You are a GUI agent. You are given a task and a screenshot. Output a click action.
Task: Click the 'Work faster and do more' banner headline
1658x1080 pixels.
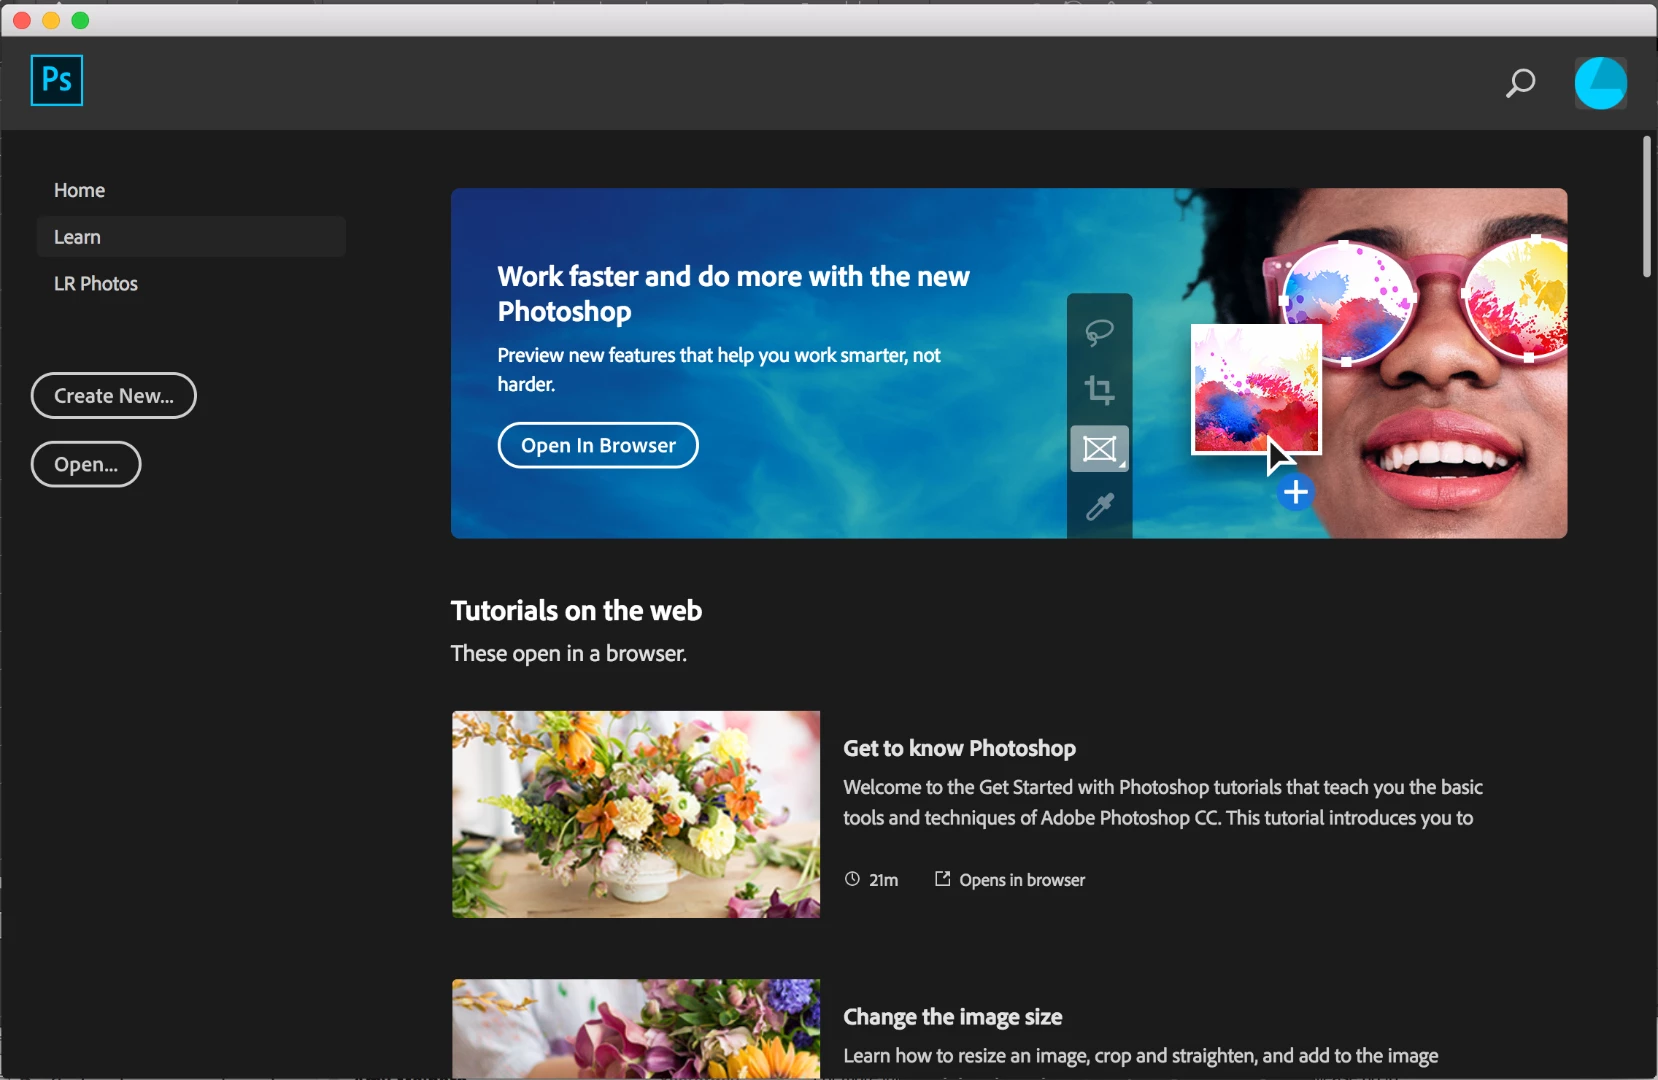click(x=733, y=293)
